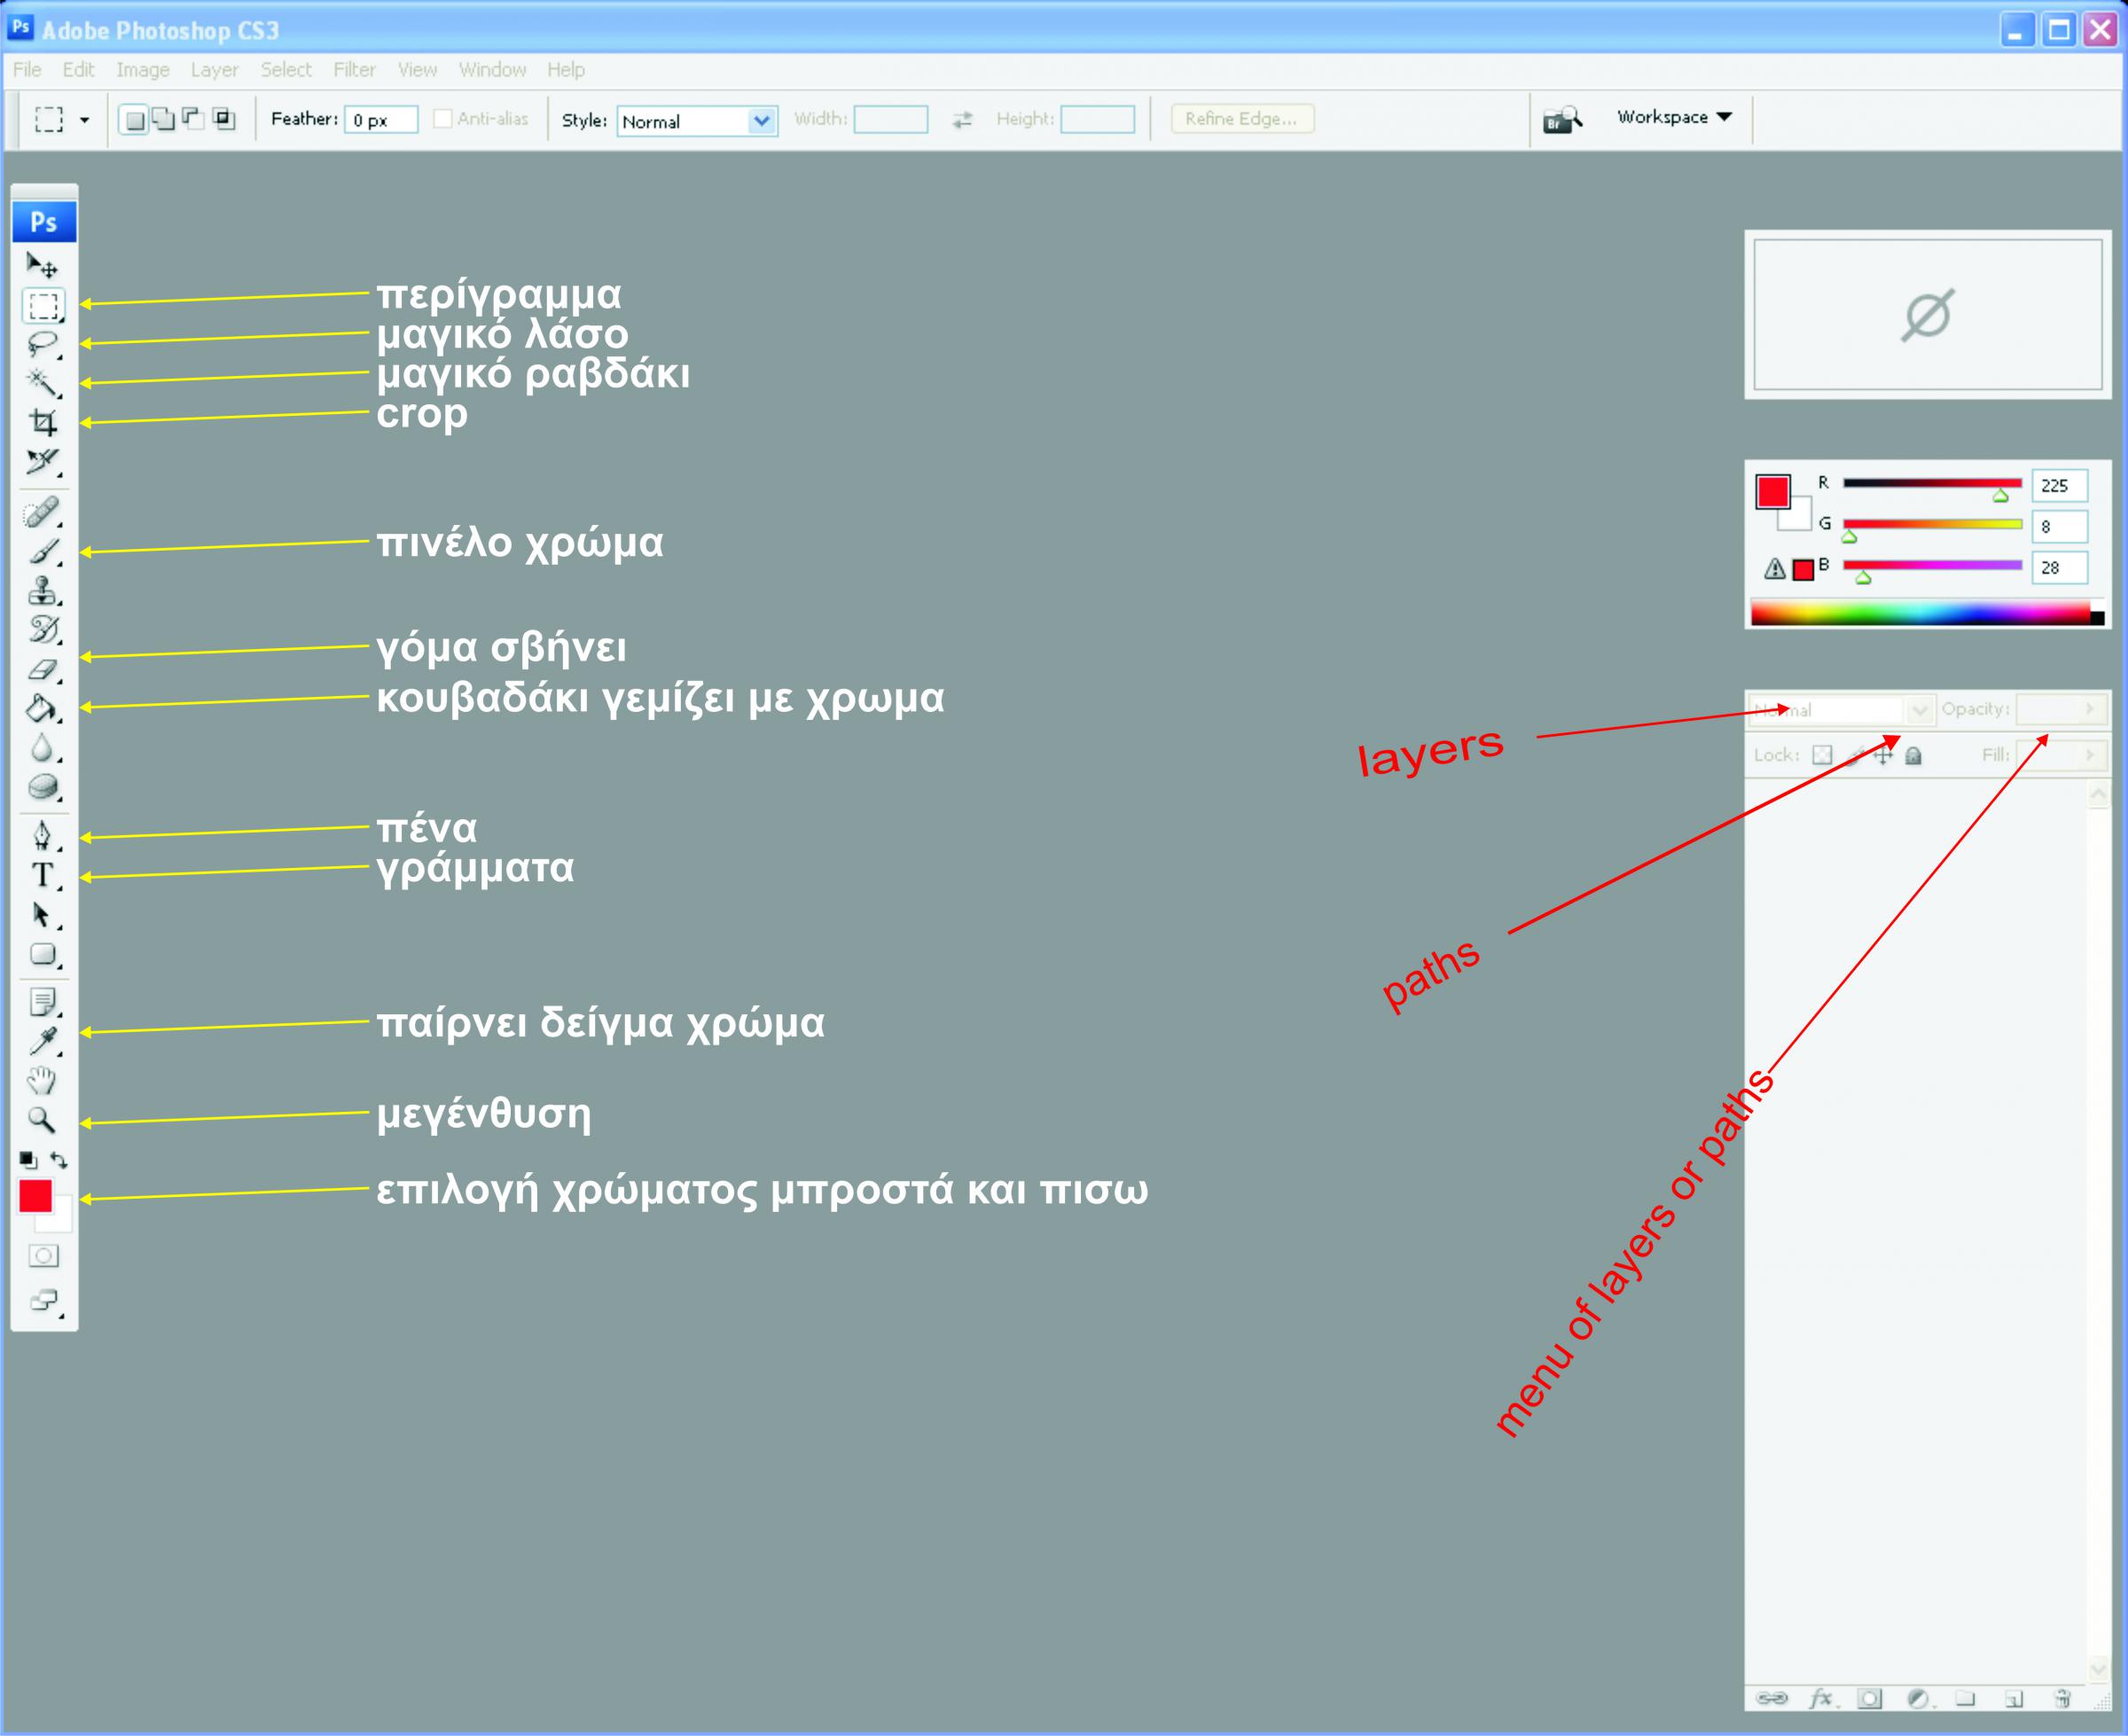Expand the Workspace dropdown

[x=1674, y=117]
